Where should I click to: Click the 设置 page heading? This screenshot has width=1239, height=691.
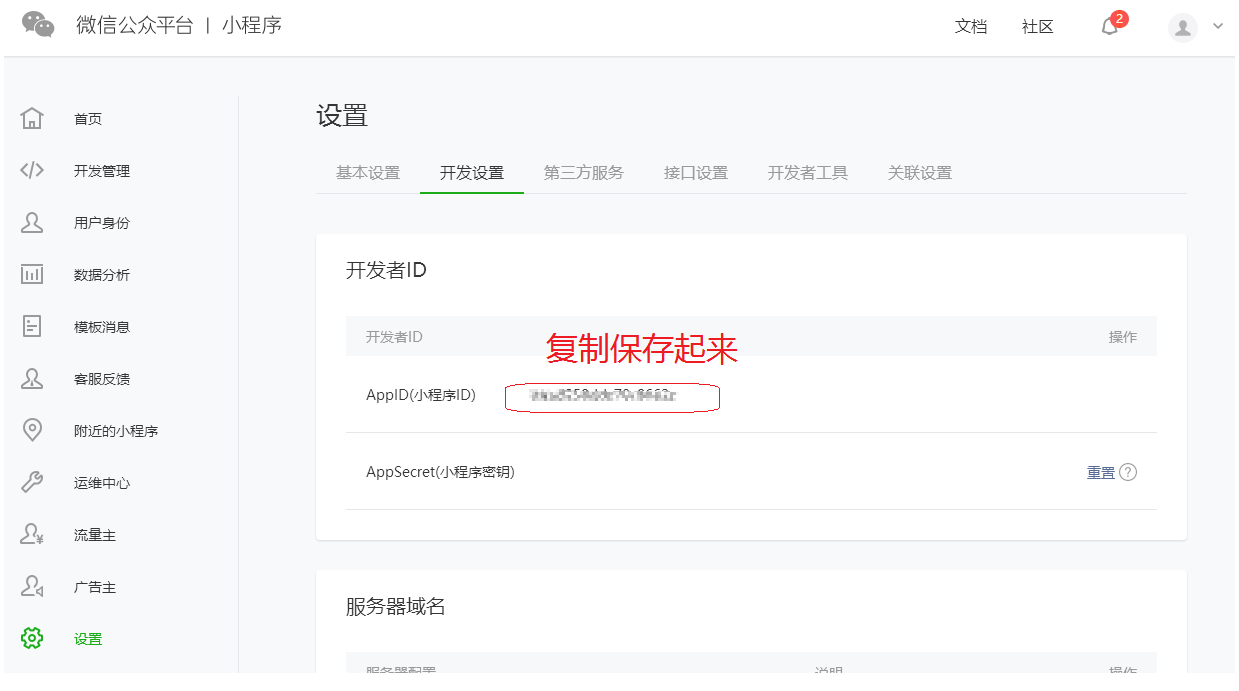342,115
